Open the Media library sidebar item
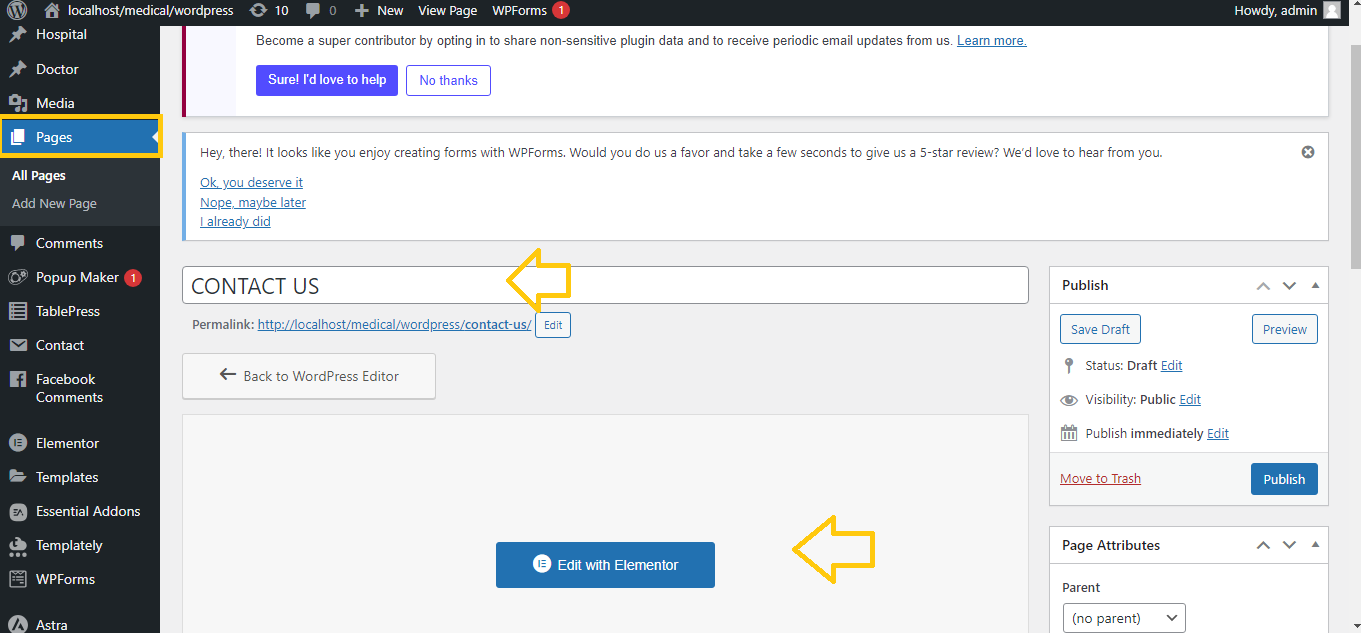This screenshot has width=1361, height=633. tap(55, 103)
